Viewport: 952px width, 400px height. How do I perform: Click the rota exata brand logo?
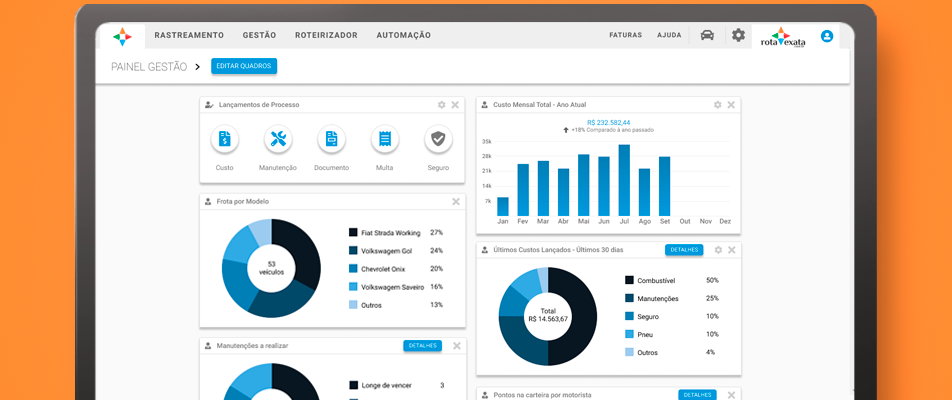(783, 37)
